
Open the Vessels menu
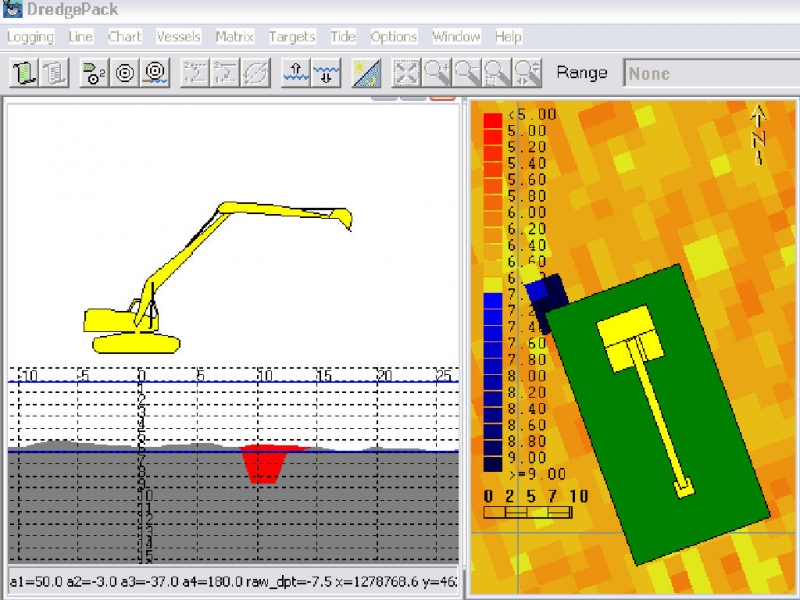click(178, 37)
